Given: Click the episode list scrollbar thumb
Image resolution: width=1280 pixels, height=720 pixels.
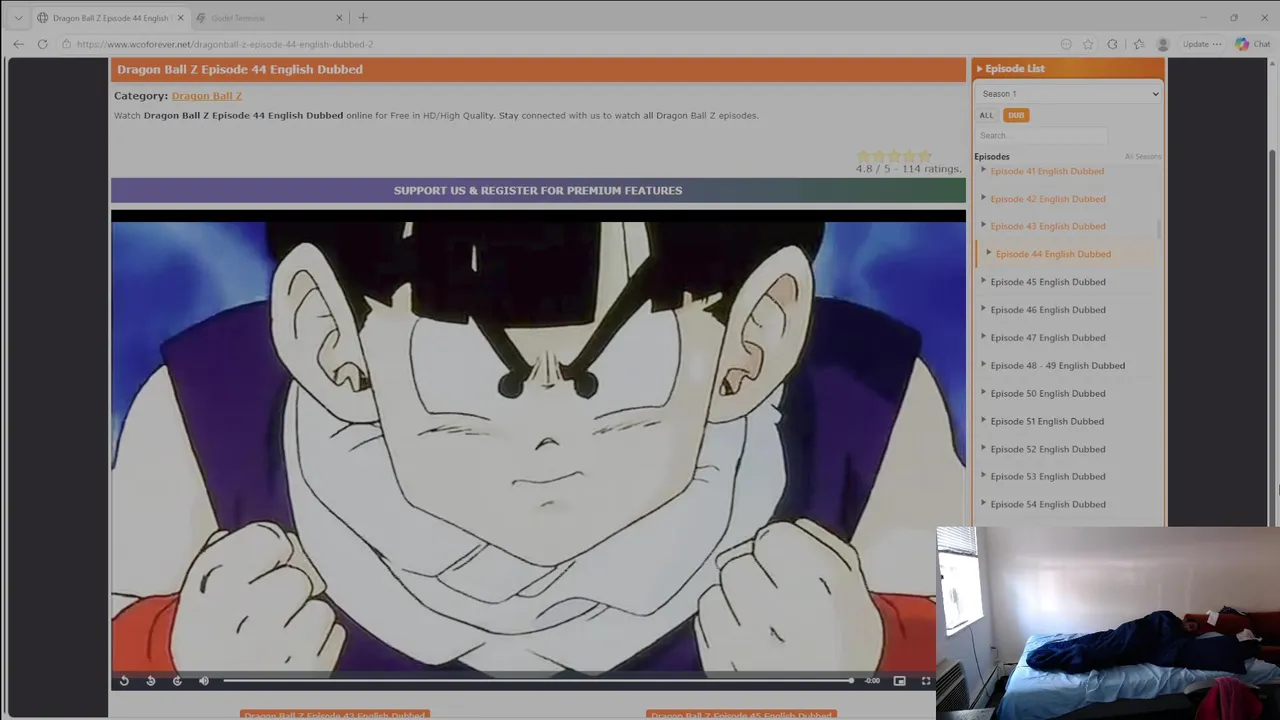Looking at the screenshot, I should (x=1159, y=229).
